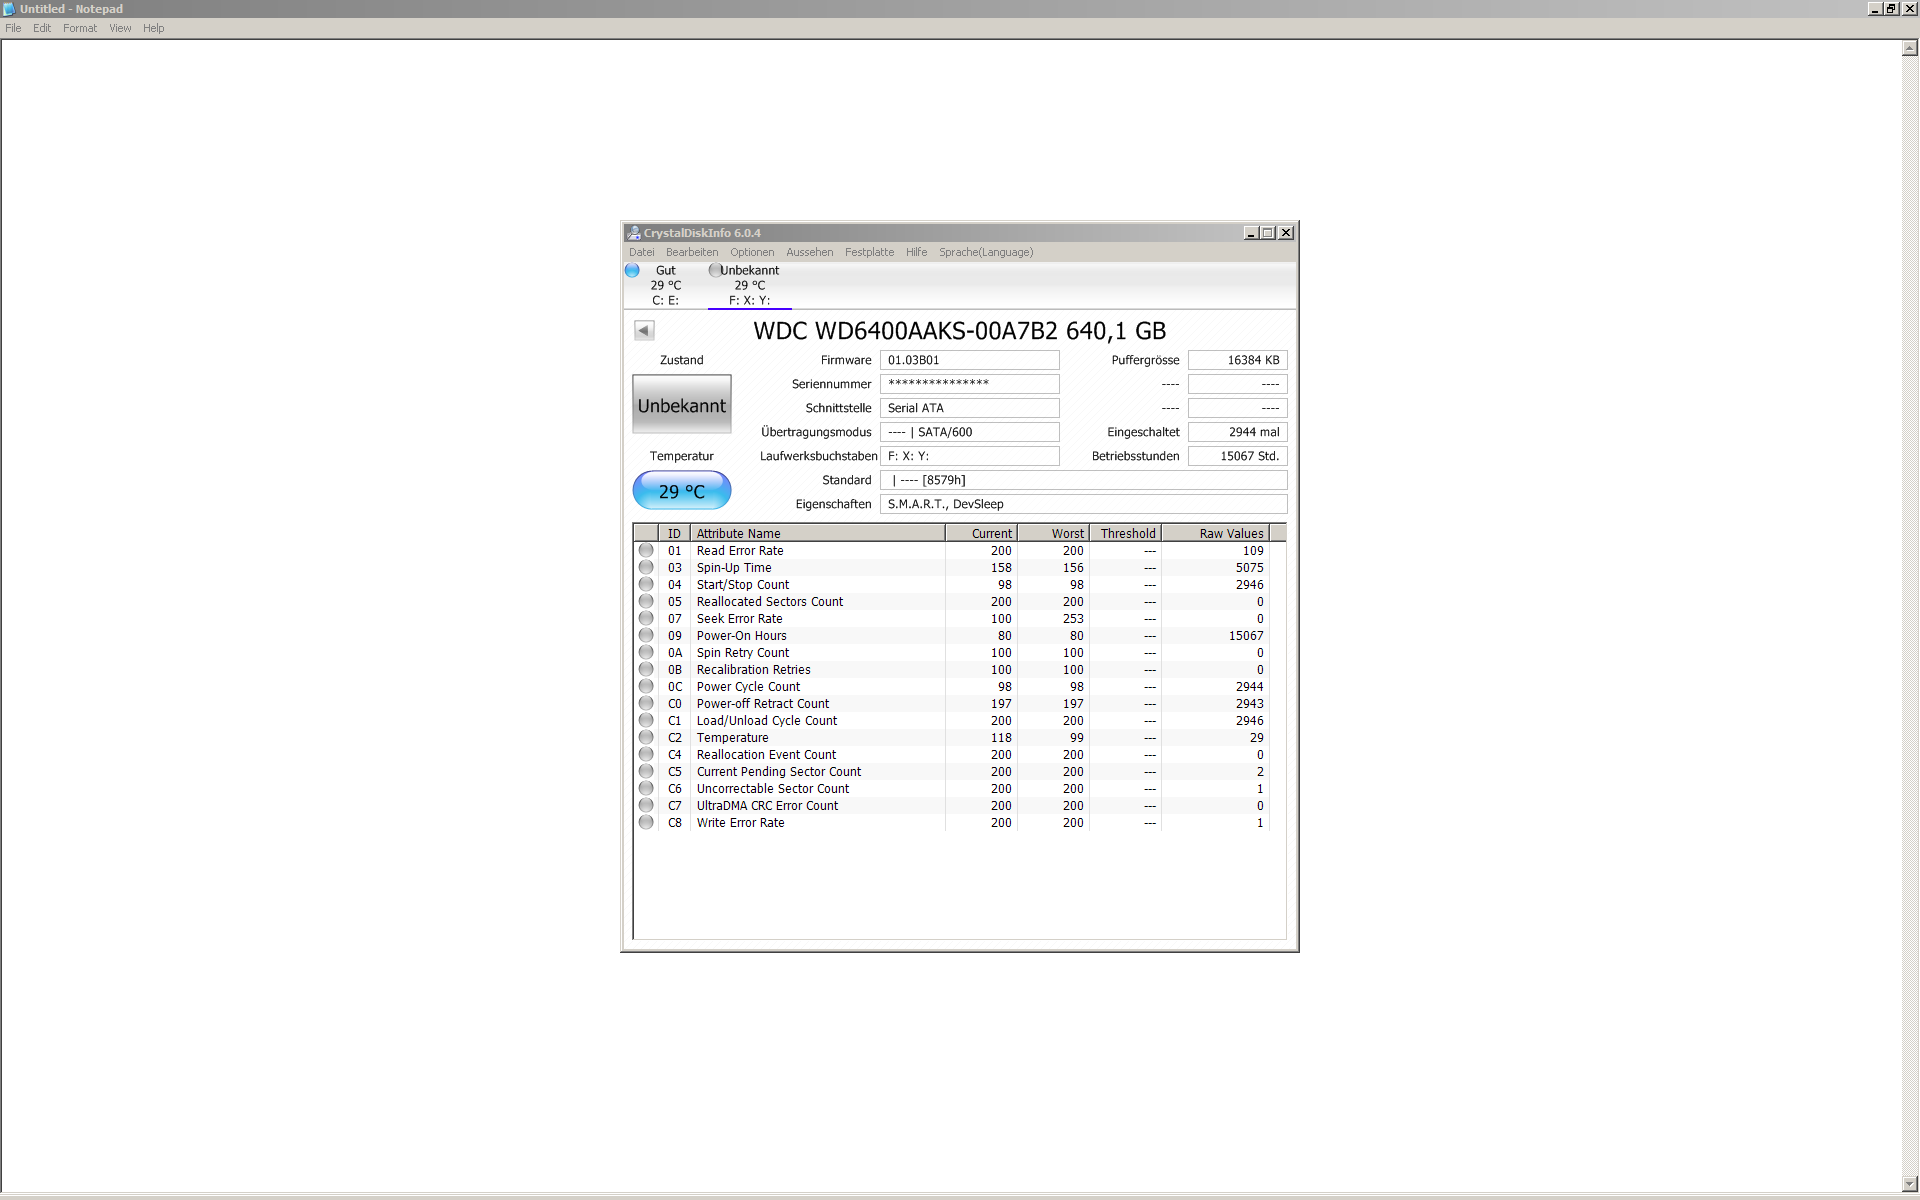Image resolution: width=1920 pixels, height=1200 pixels.
Task: Open the Festplatte menu
Action: [x=869, y=252]
